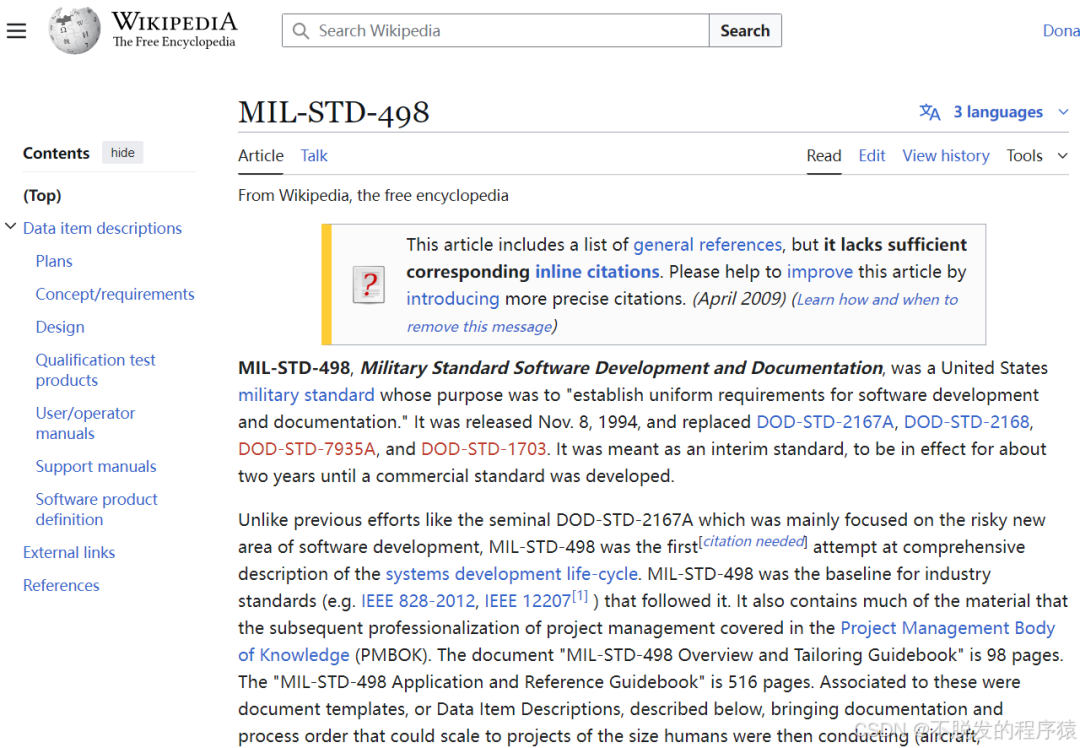Select the Read tab
This screenshot has width=1080, height=748.
(x=824, y=156)
